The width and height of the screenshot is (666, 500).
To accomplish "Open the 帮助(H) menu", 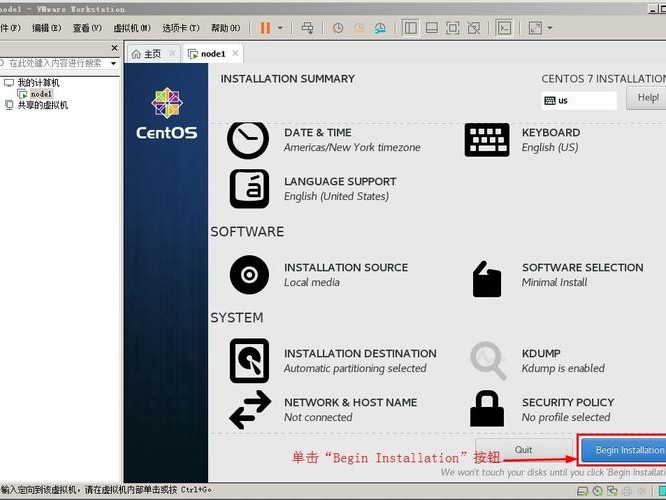I will pos(226,28).
